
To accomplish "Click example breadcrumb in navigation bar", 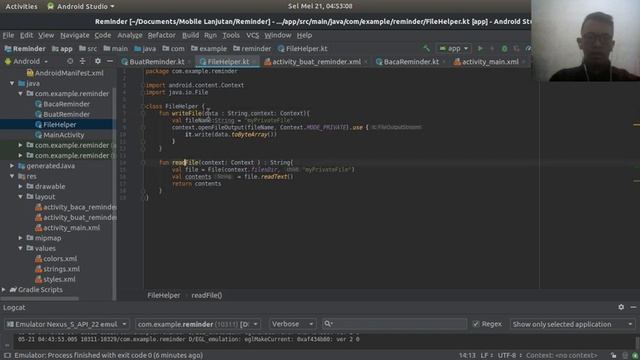I will pyautogui.click(x=209, y=49).
